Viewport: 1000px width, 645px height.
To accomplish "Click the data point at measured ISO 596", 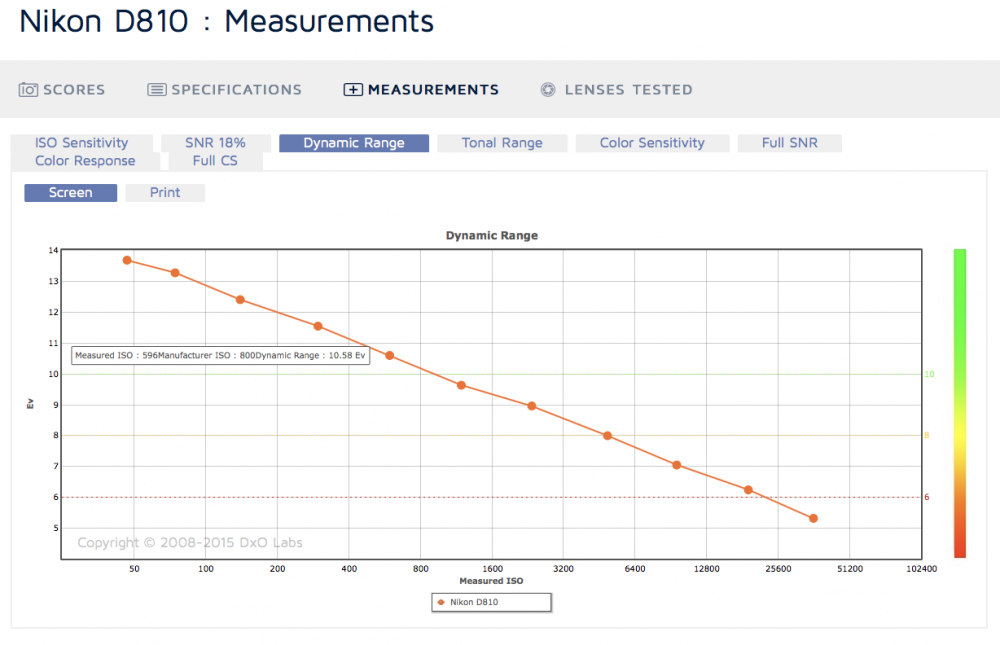I will pos(390,356).
